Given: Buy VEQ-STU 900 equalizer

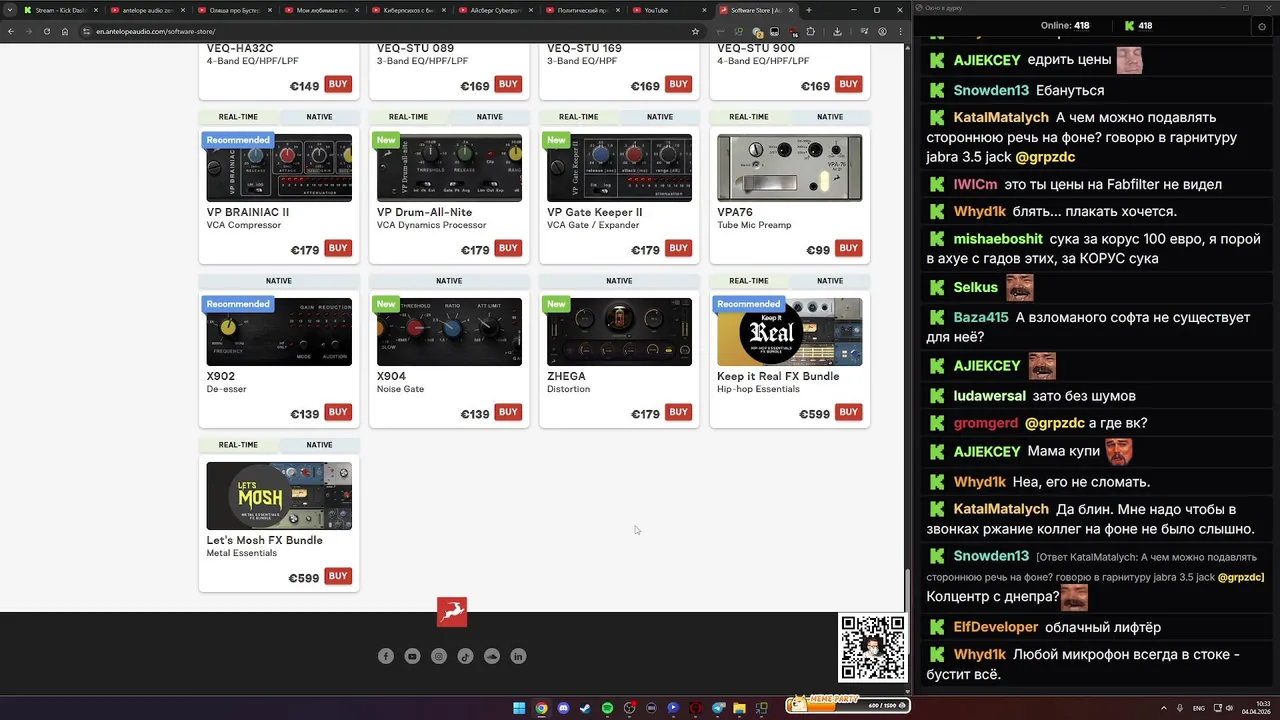Looking at the screenshot, I should coord(849,84).
